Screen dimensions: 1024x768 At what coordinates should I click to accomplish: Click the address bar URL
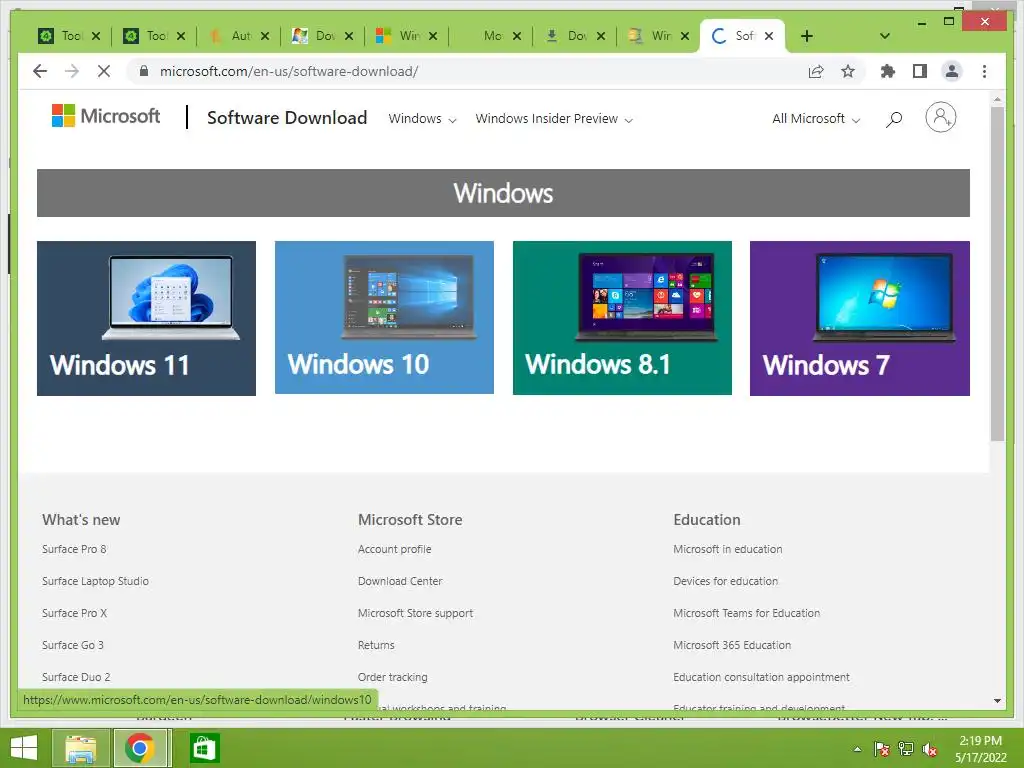[289, 71]
